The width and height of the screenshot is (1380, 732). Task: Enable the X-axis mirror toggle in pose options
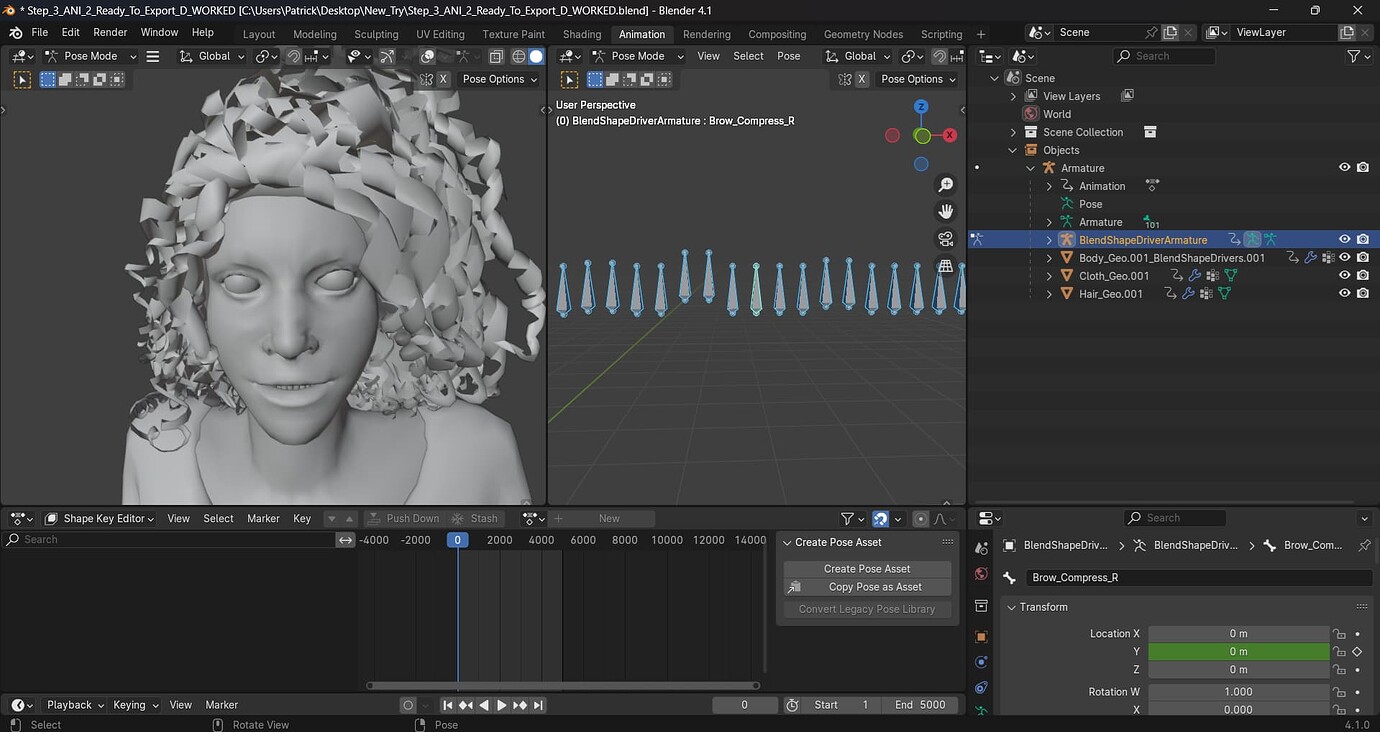[444, 79]
